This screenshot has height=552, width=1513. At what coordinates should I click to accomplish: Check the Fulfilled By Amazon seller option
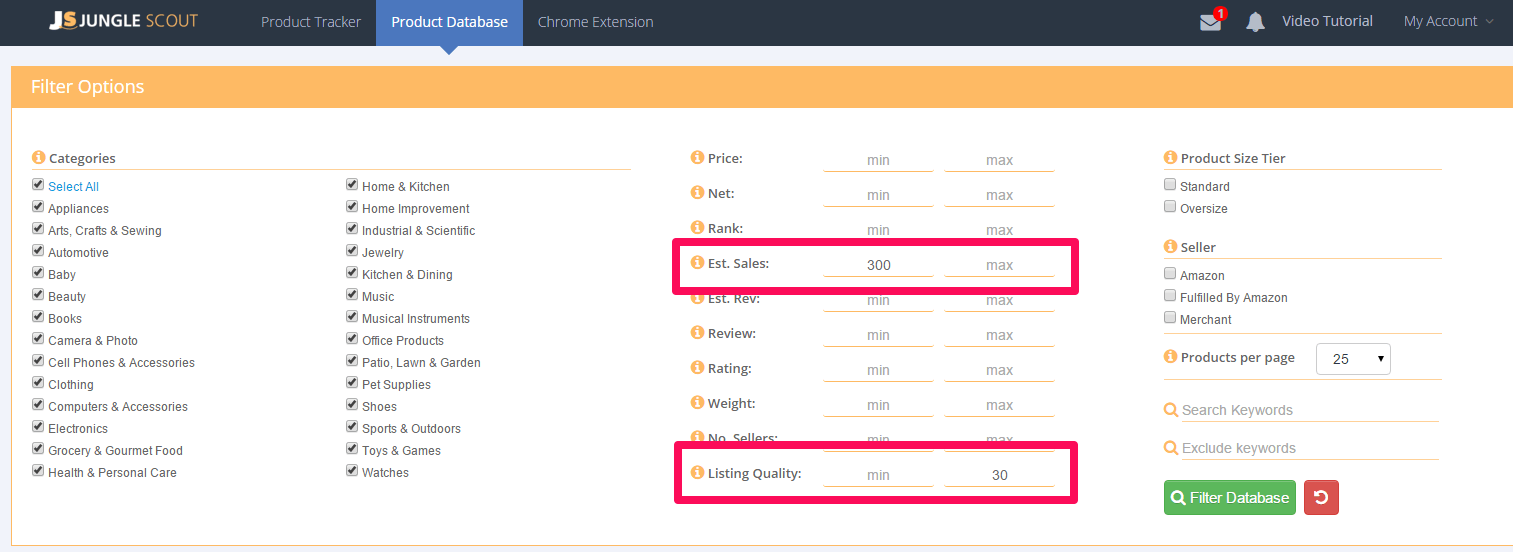click(1170, 296)
